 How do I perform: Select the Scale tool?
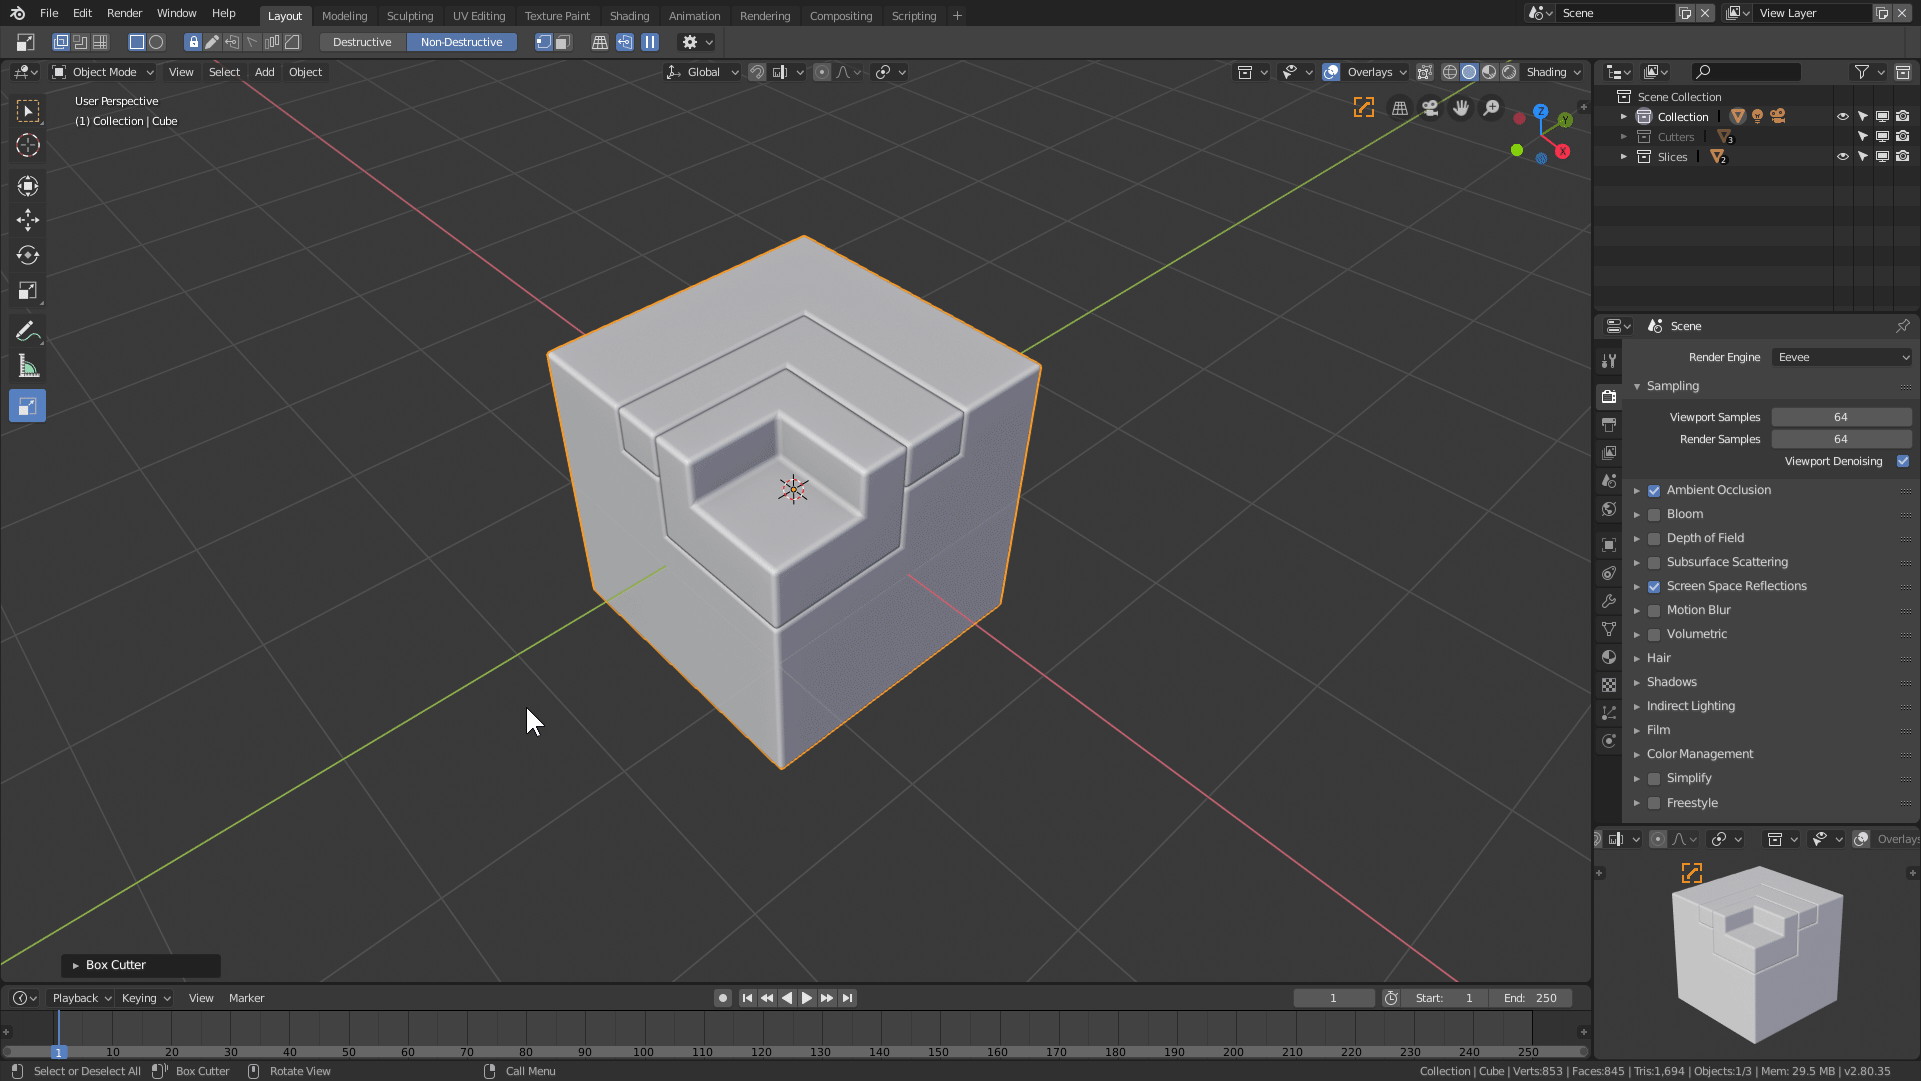click(27, 291)
